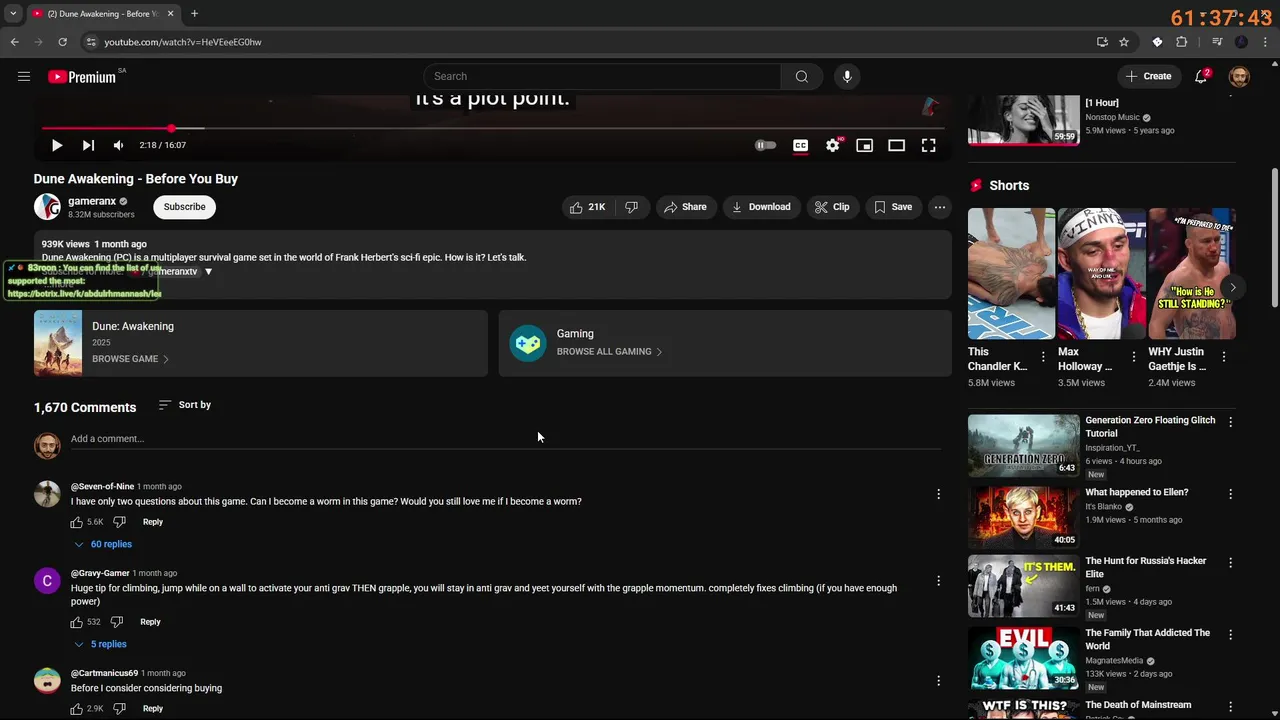
Task: Reply to the Seven-of-Nine comment
Action: pos(152,522)
